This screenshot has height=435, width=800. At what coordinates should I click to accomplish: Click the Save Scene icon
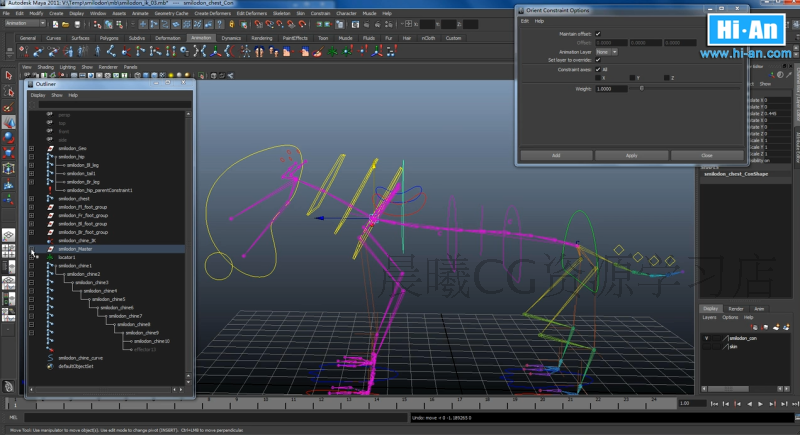coord(77,24)
